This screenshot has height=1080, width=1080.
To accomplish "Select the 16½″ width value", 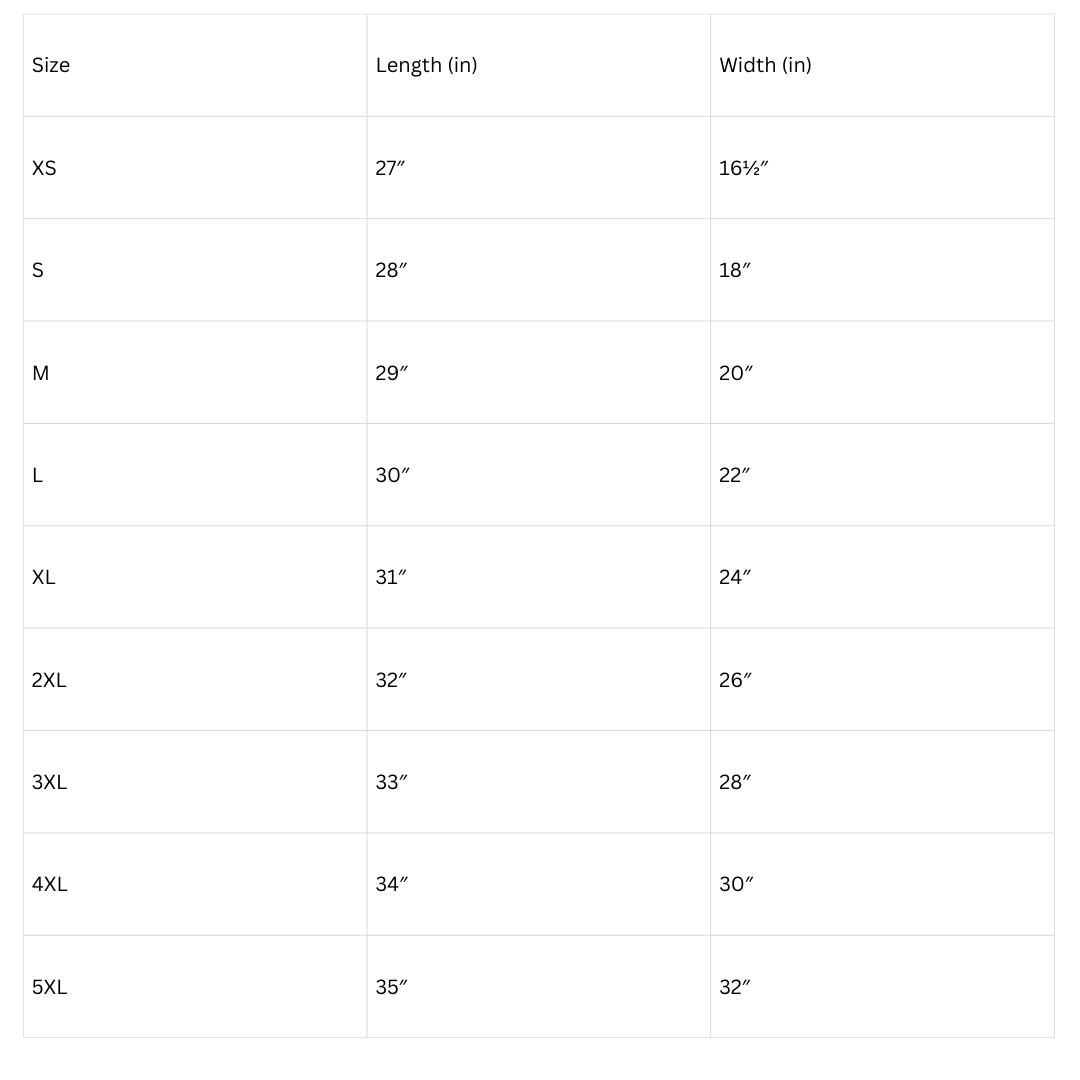I will coord(743,168).
